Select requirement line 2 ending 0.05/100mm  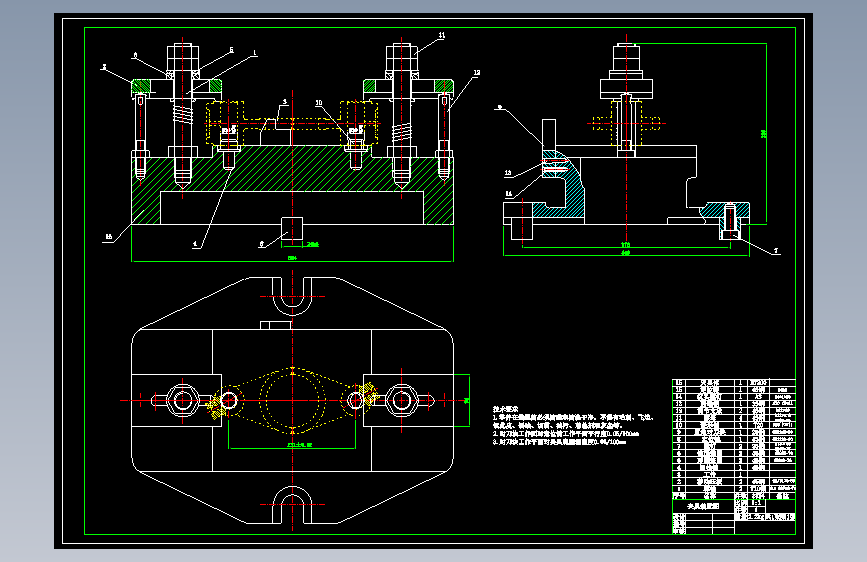pos(566,434)
